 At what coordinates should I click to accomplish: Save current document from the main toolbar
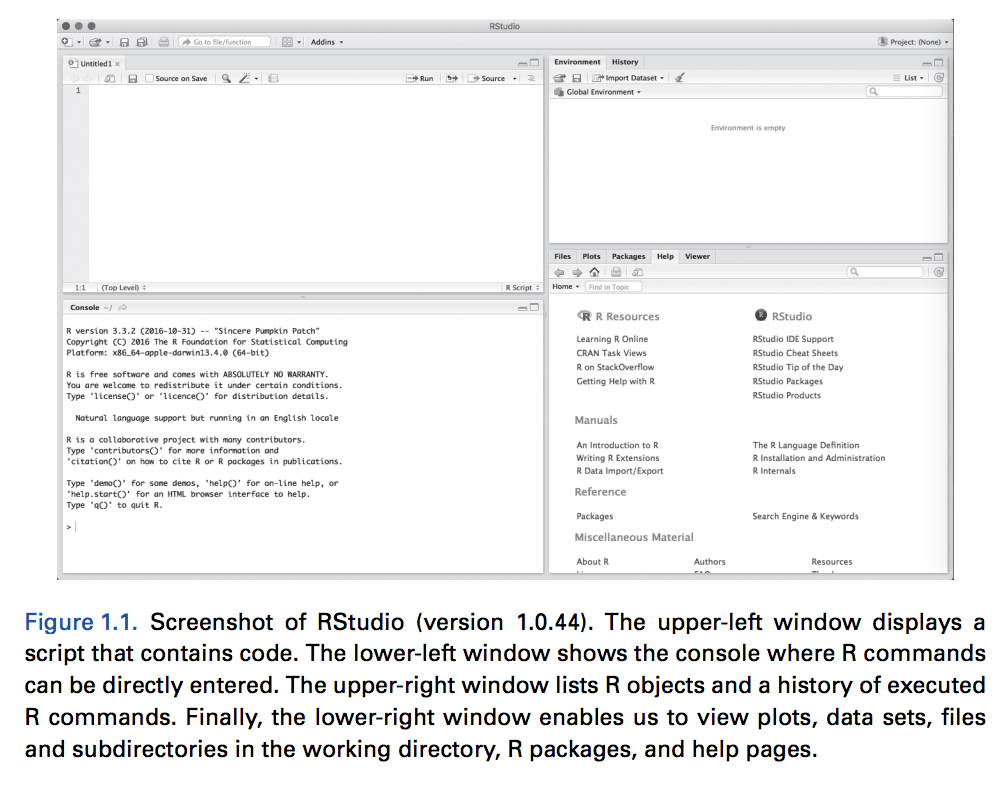click(x=124, y=42)
